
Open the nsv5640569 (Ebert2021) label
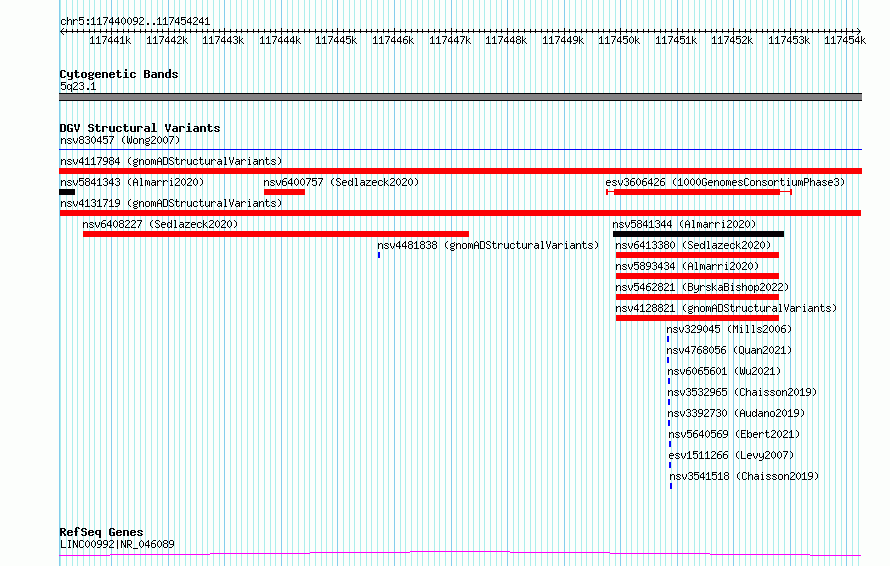[734, 434]
